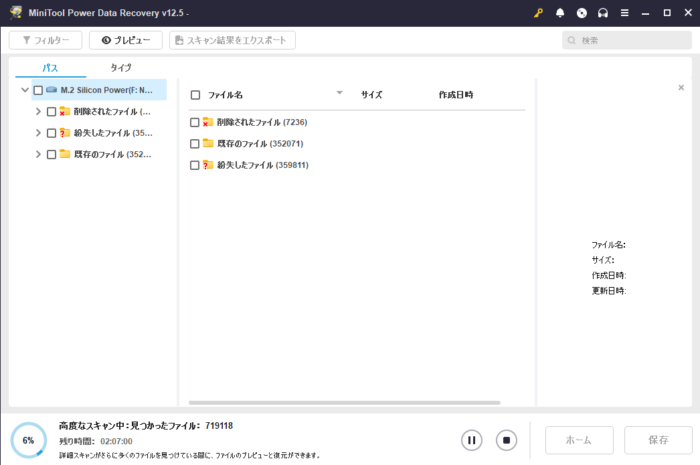The image size is (700, 465).
Task: Check 紛失したファイル (359811) list checkbox
Action: (195, 165)
